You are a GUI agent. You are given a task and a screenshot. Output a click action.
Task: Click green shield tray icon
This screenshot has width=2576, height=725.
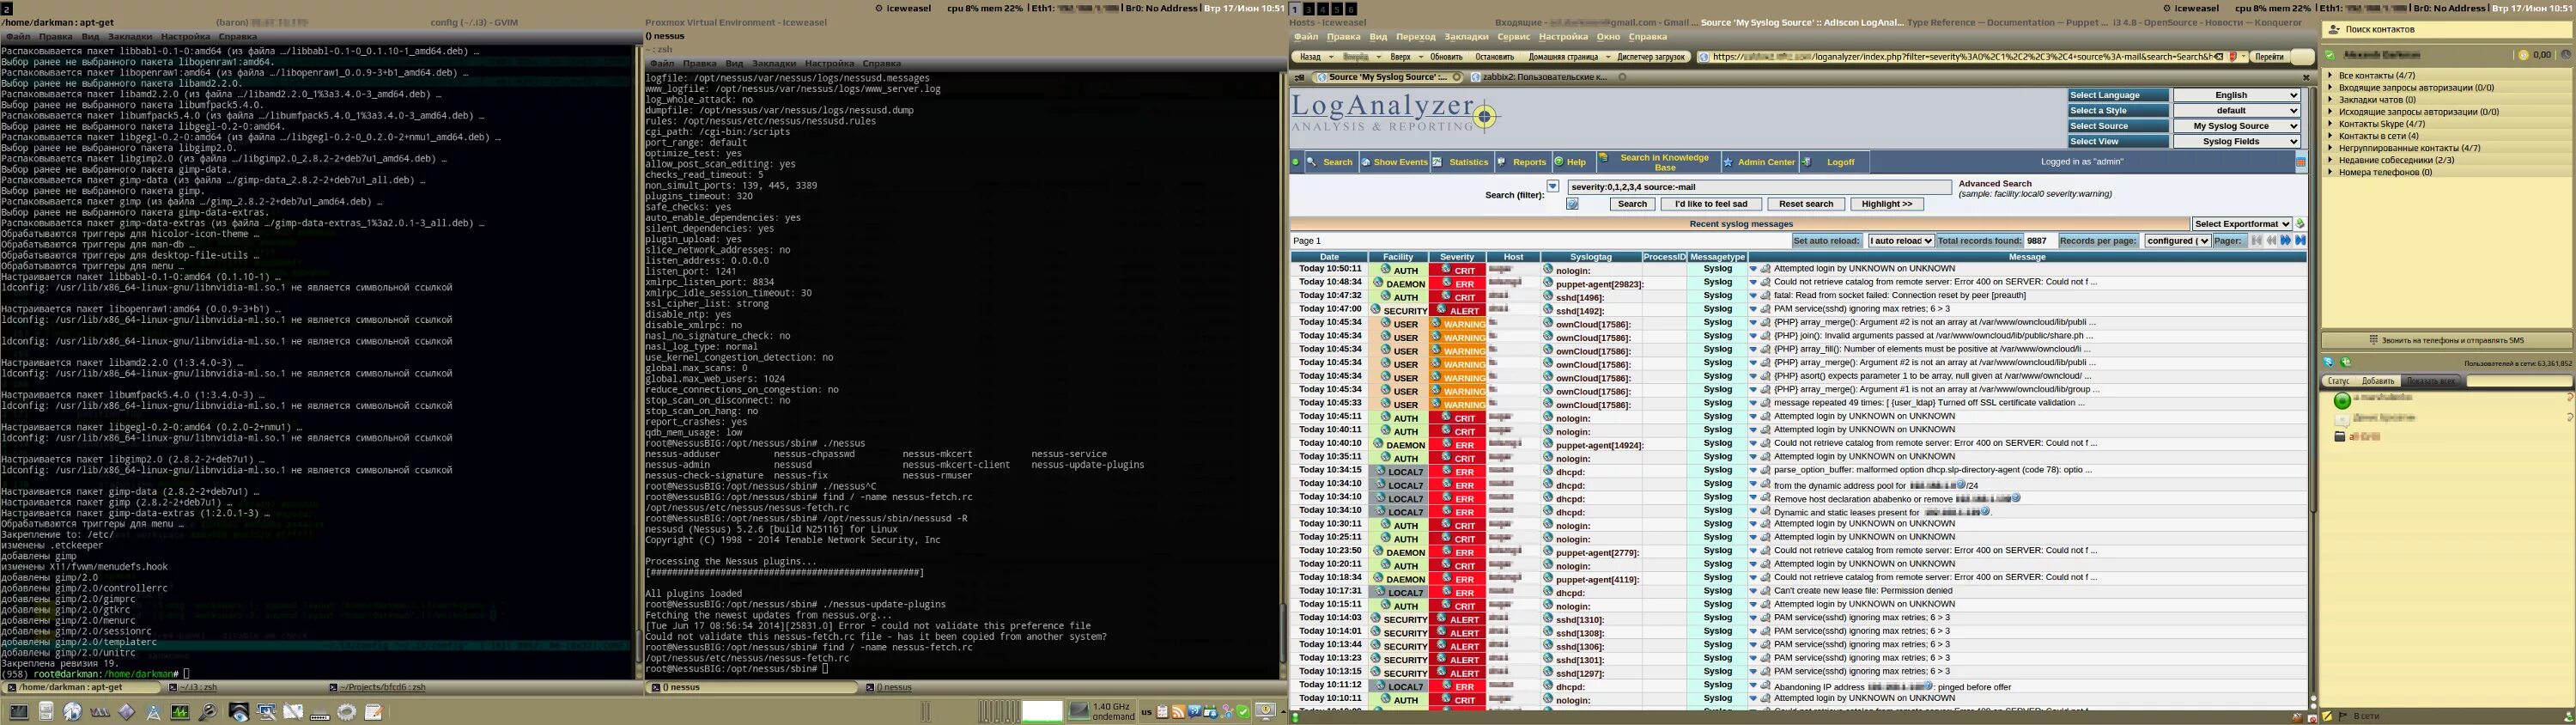pyautogui.click(x=1243, y=712)
